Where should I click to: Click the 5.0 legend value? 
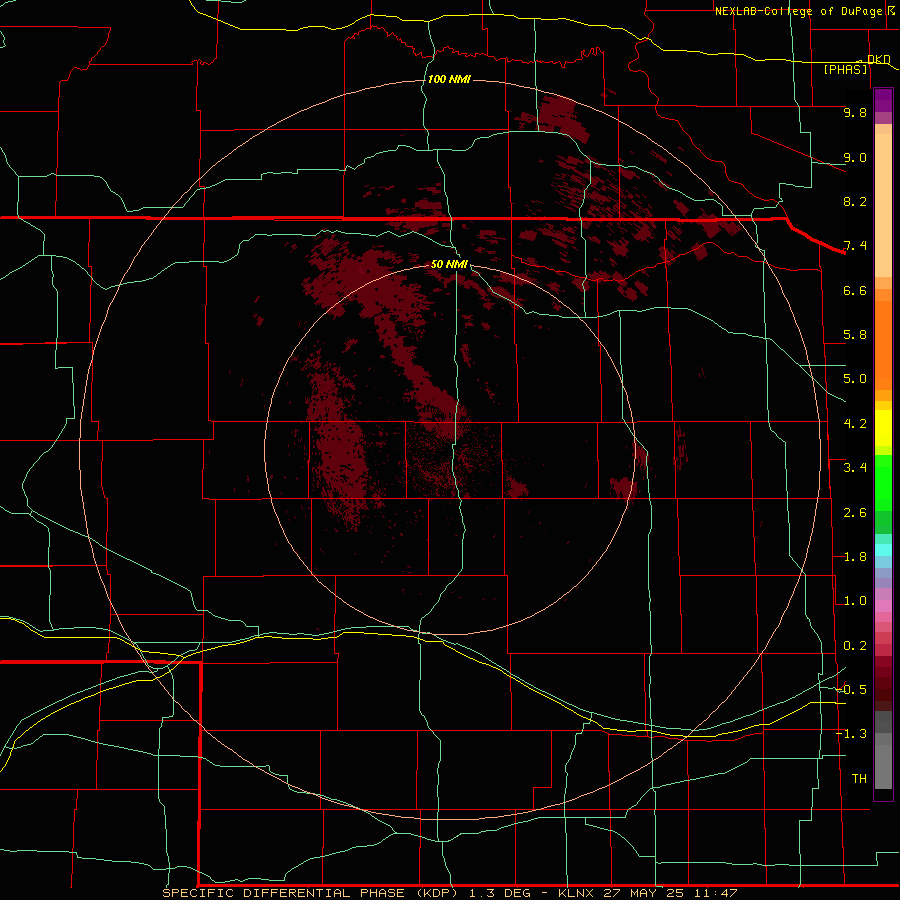[x=855, y=379]
